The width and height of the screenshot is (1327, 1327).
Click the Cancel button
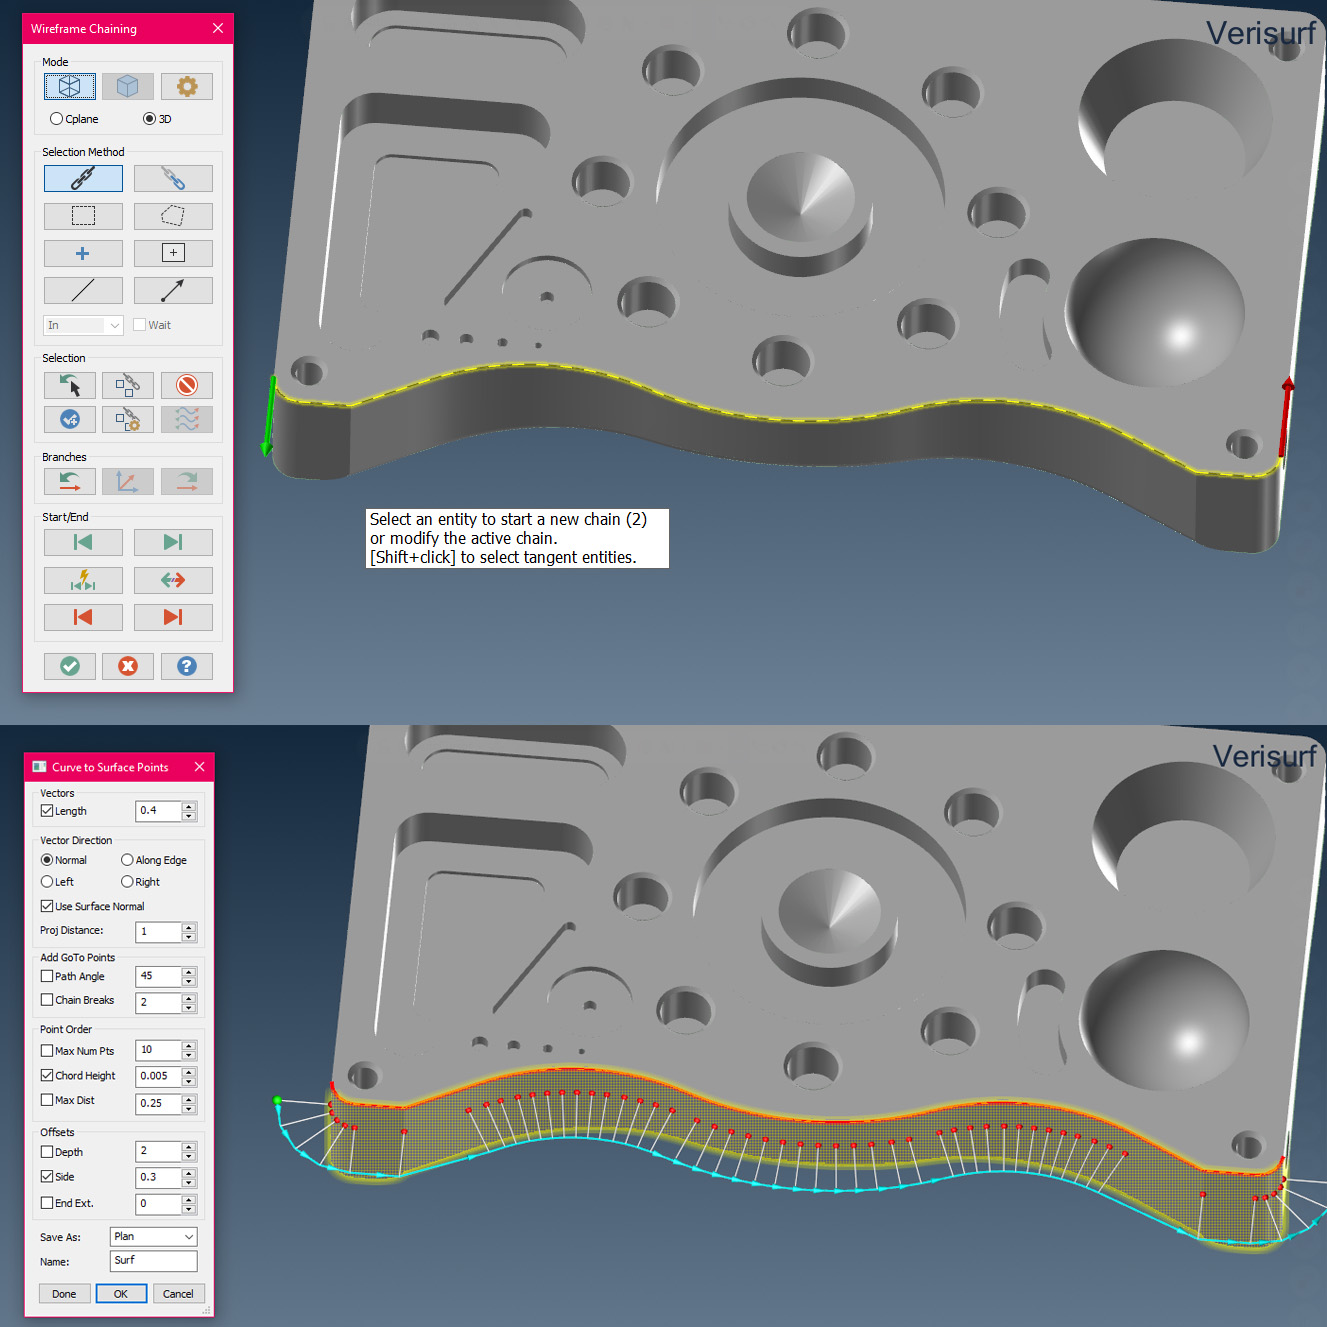(x=179, y=1294)
